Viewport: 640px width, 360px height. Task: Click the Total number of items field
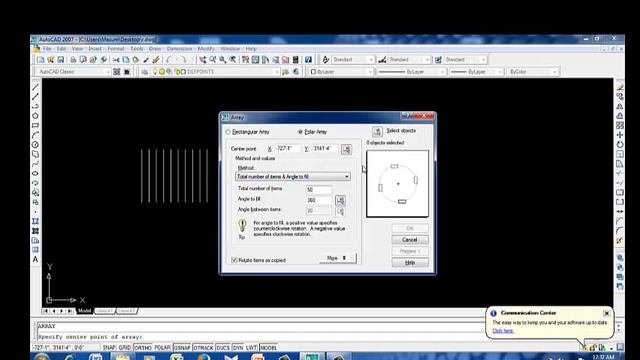click(318, 190)
